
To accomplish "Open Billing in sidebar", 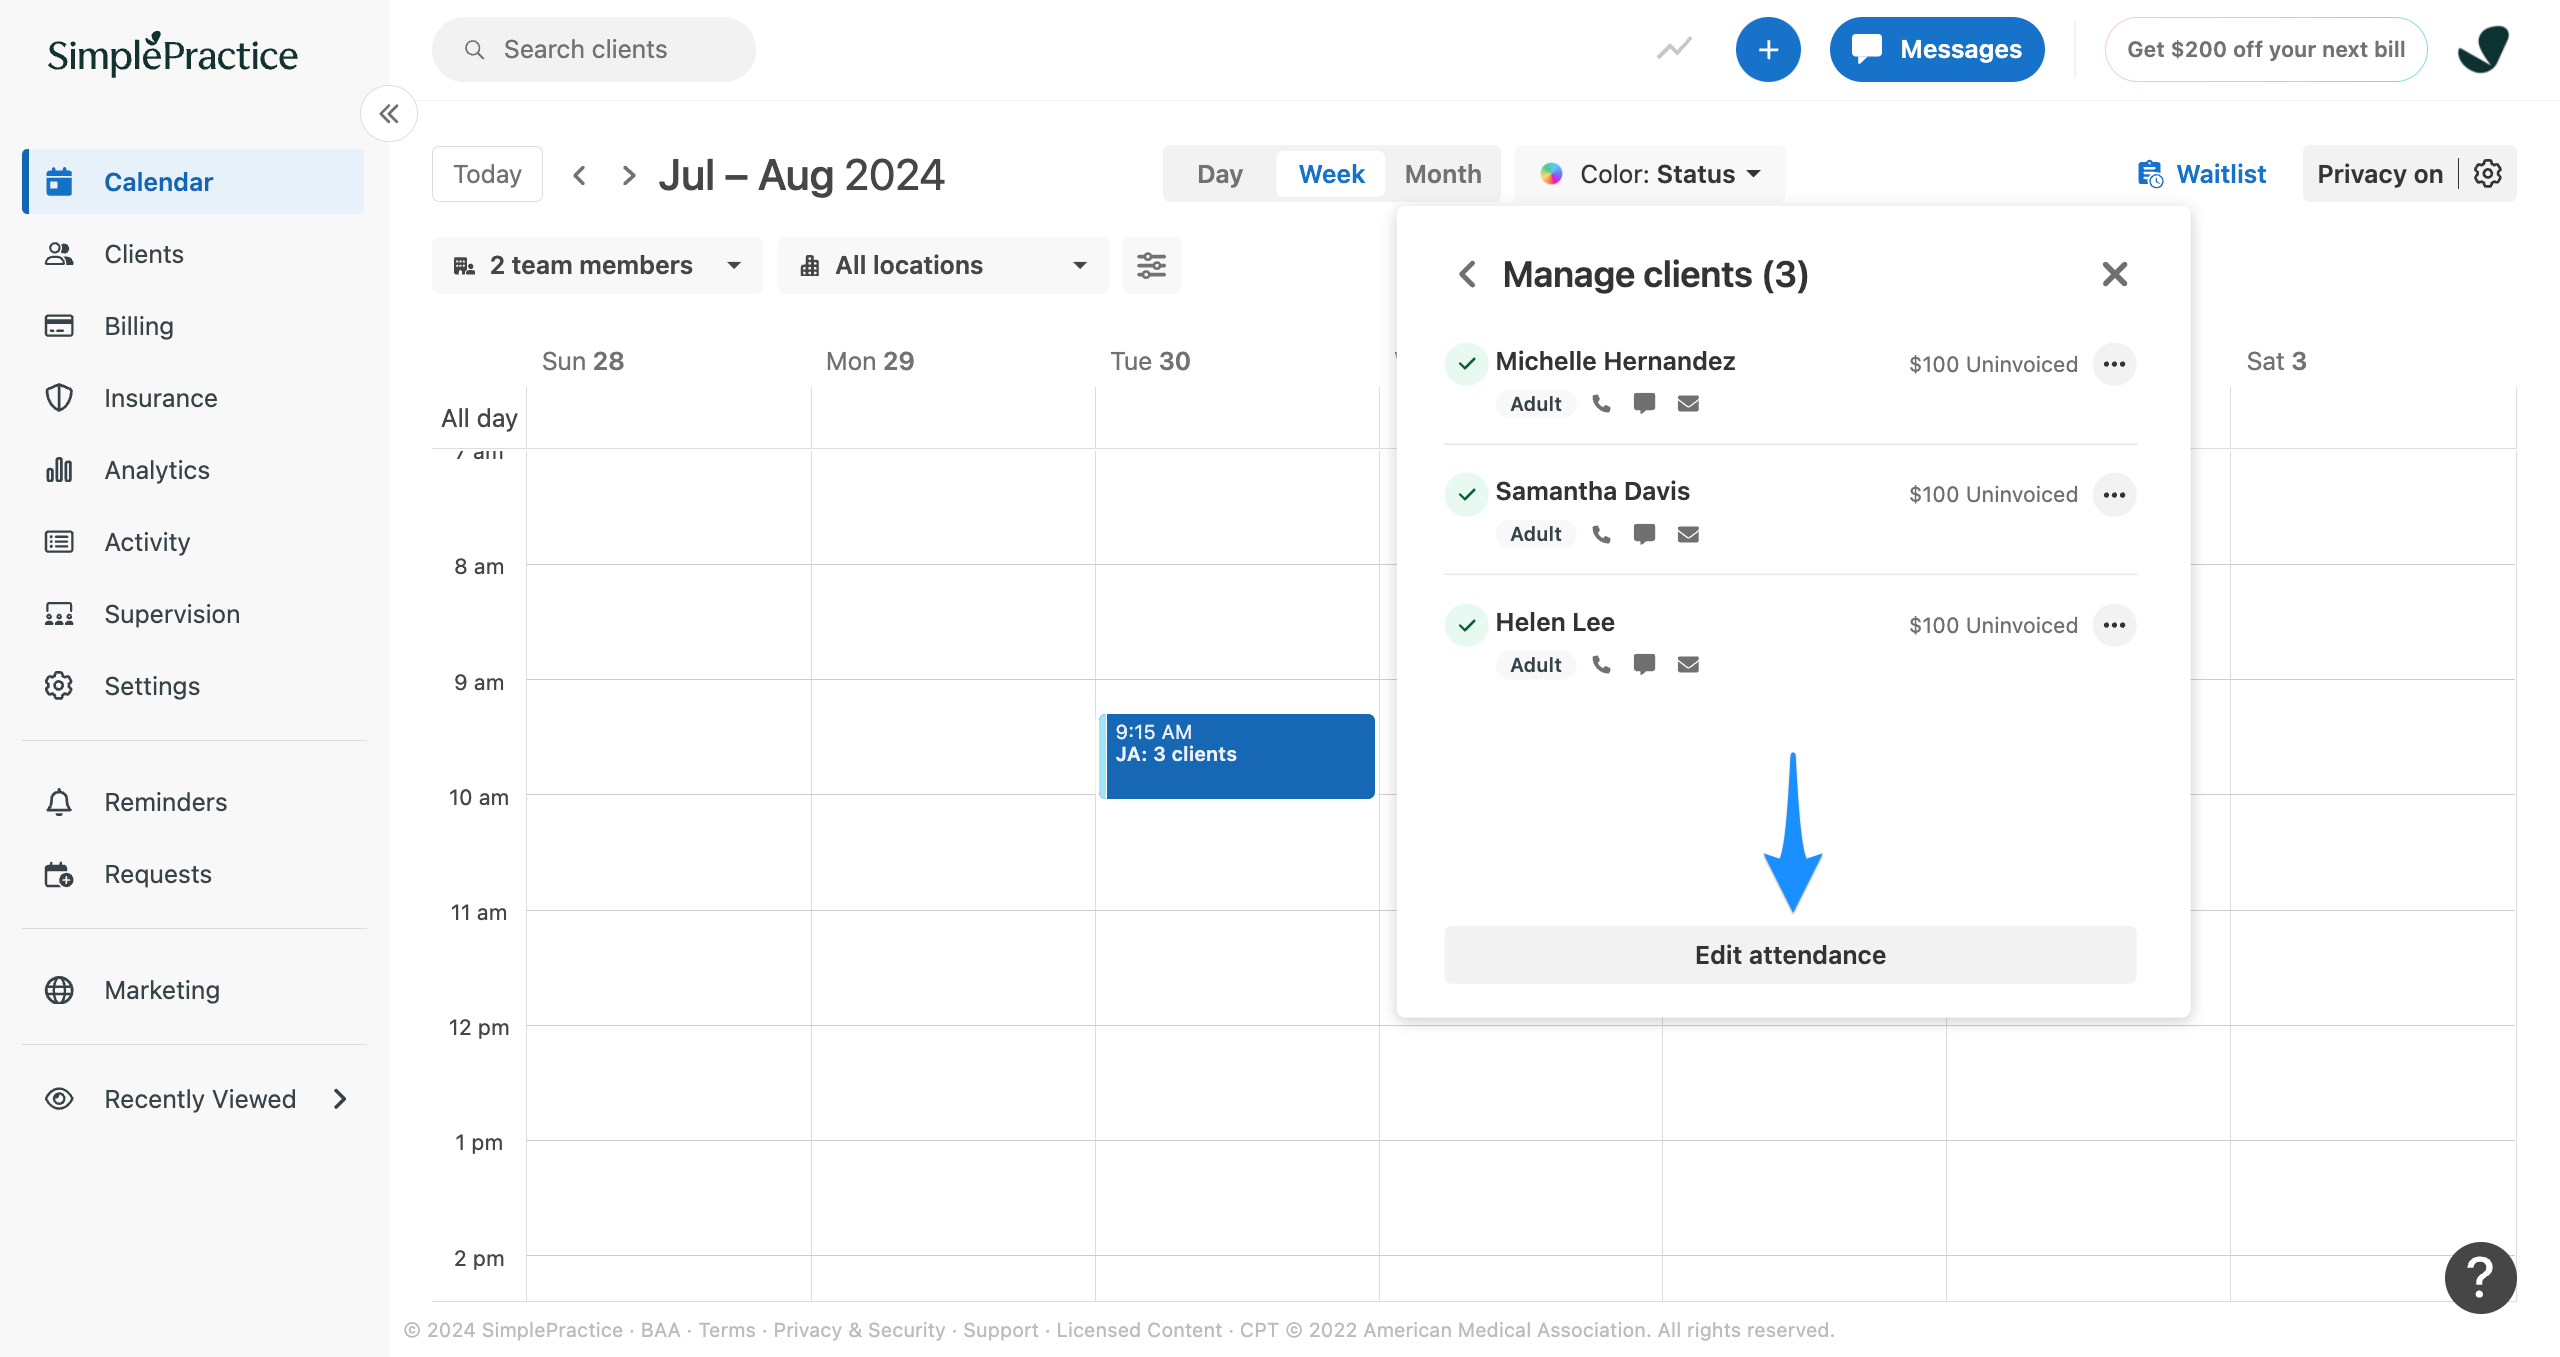I will tap(193, 326).
